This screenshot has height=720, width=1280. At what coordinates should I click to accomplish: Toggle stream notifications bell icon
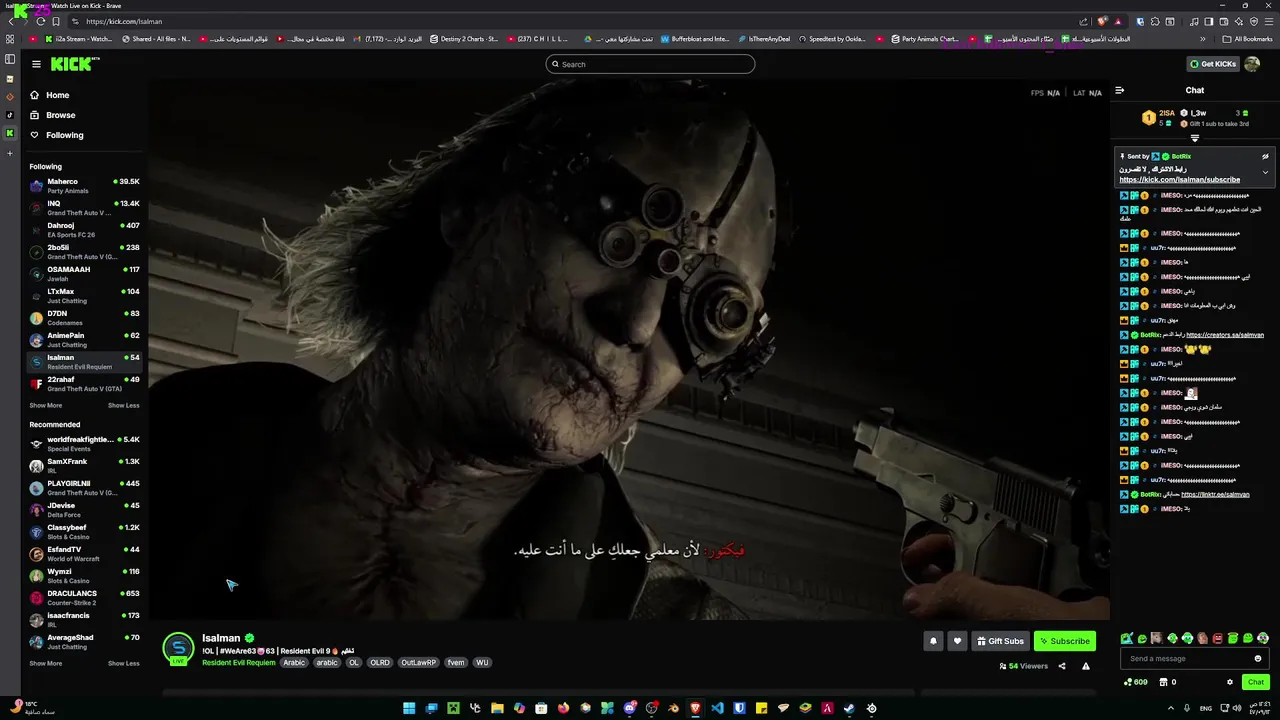click(x=933, y=641)
